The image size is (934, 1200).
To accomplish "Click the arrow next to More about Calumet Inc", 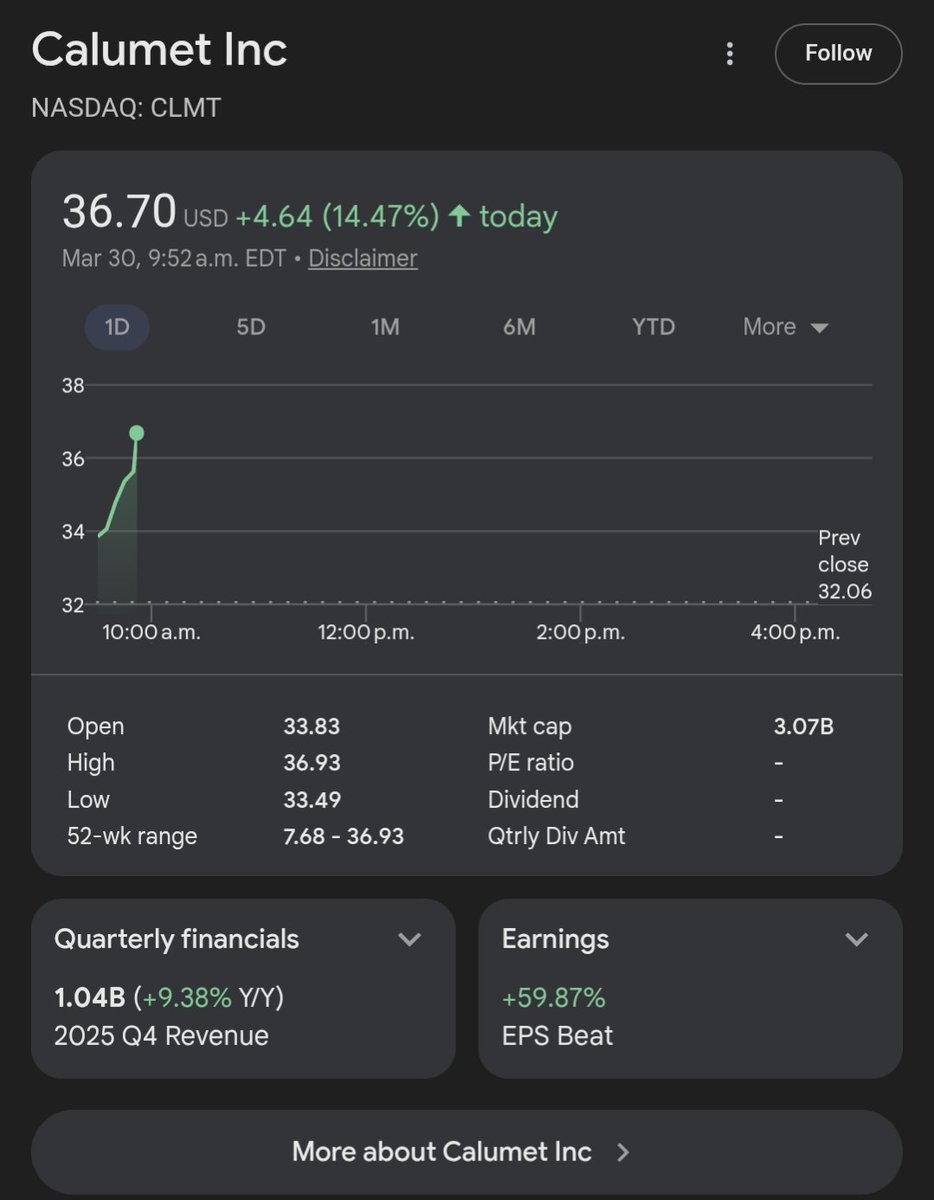I will 623,1152.
